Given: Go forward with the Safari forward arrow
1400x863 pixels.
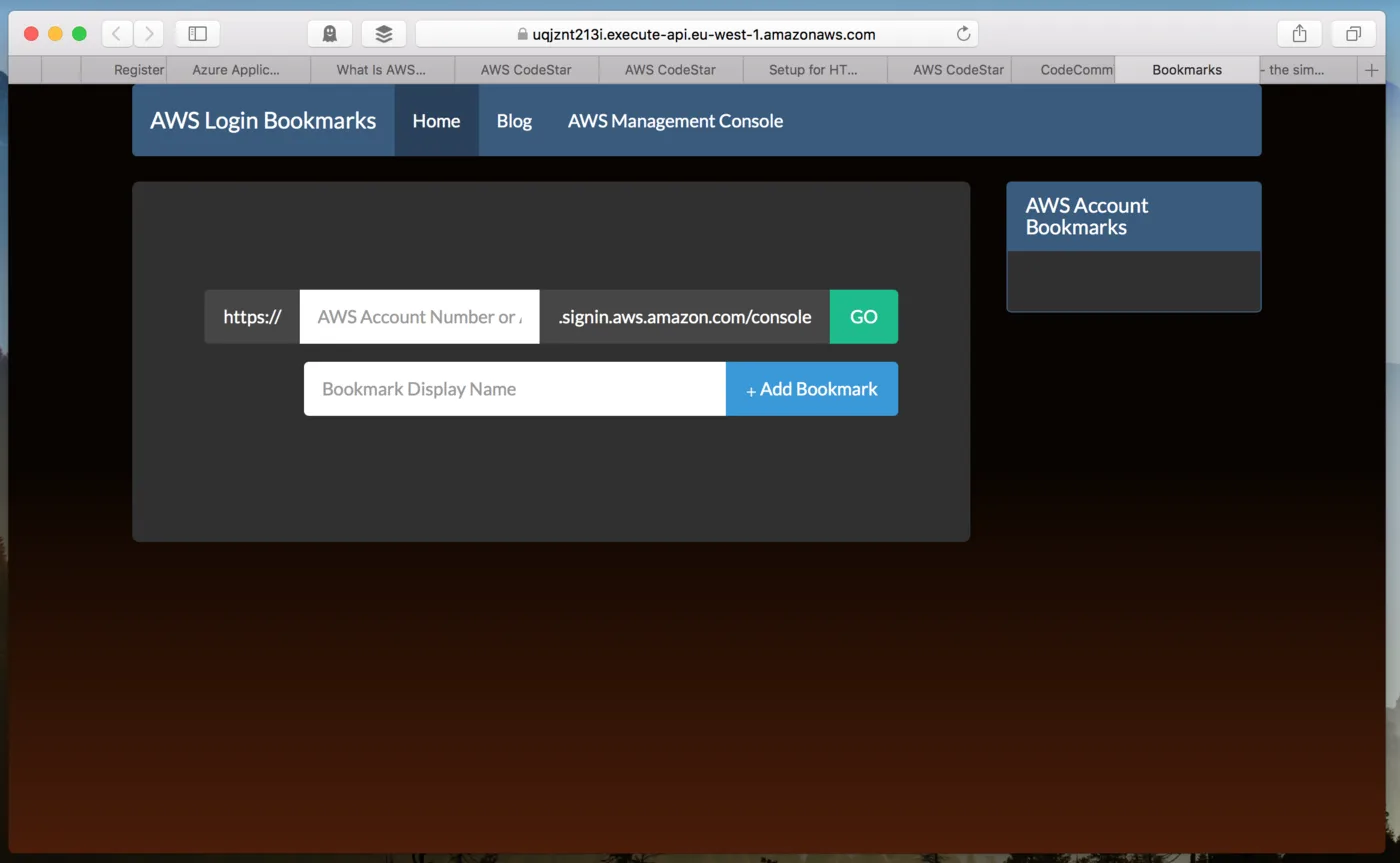Looking at the screenshot, I should pyautogui.click(x=149, y=34).
